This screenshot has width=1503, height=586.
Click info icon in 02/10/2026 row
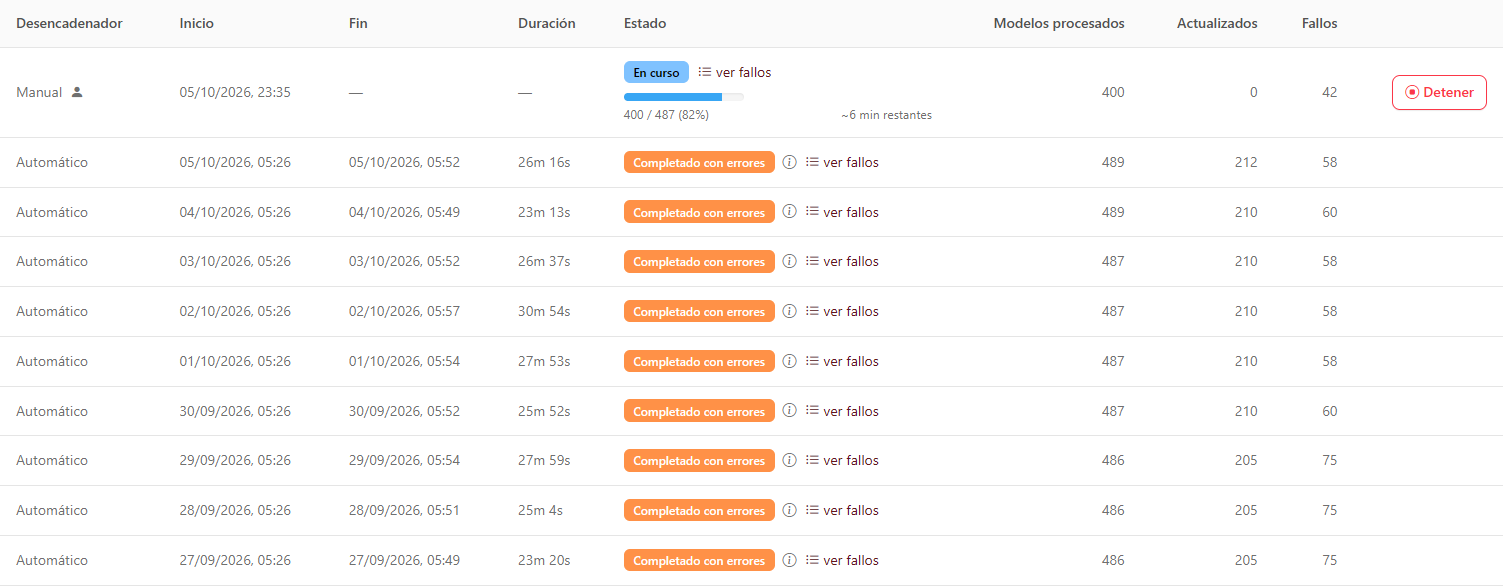[x=789, y=311]
